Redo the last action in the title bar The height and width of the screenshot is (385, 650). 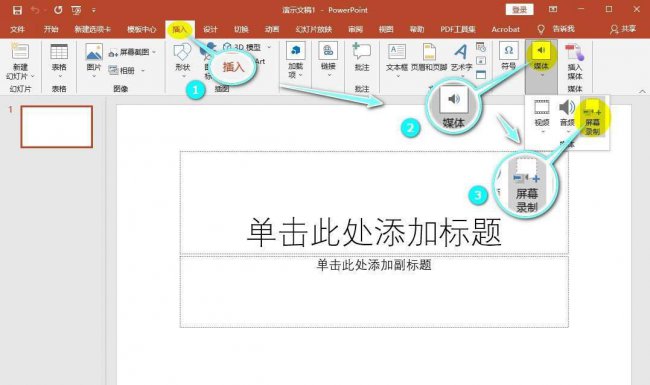(58, 10)
